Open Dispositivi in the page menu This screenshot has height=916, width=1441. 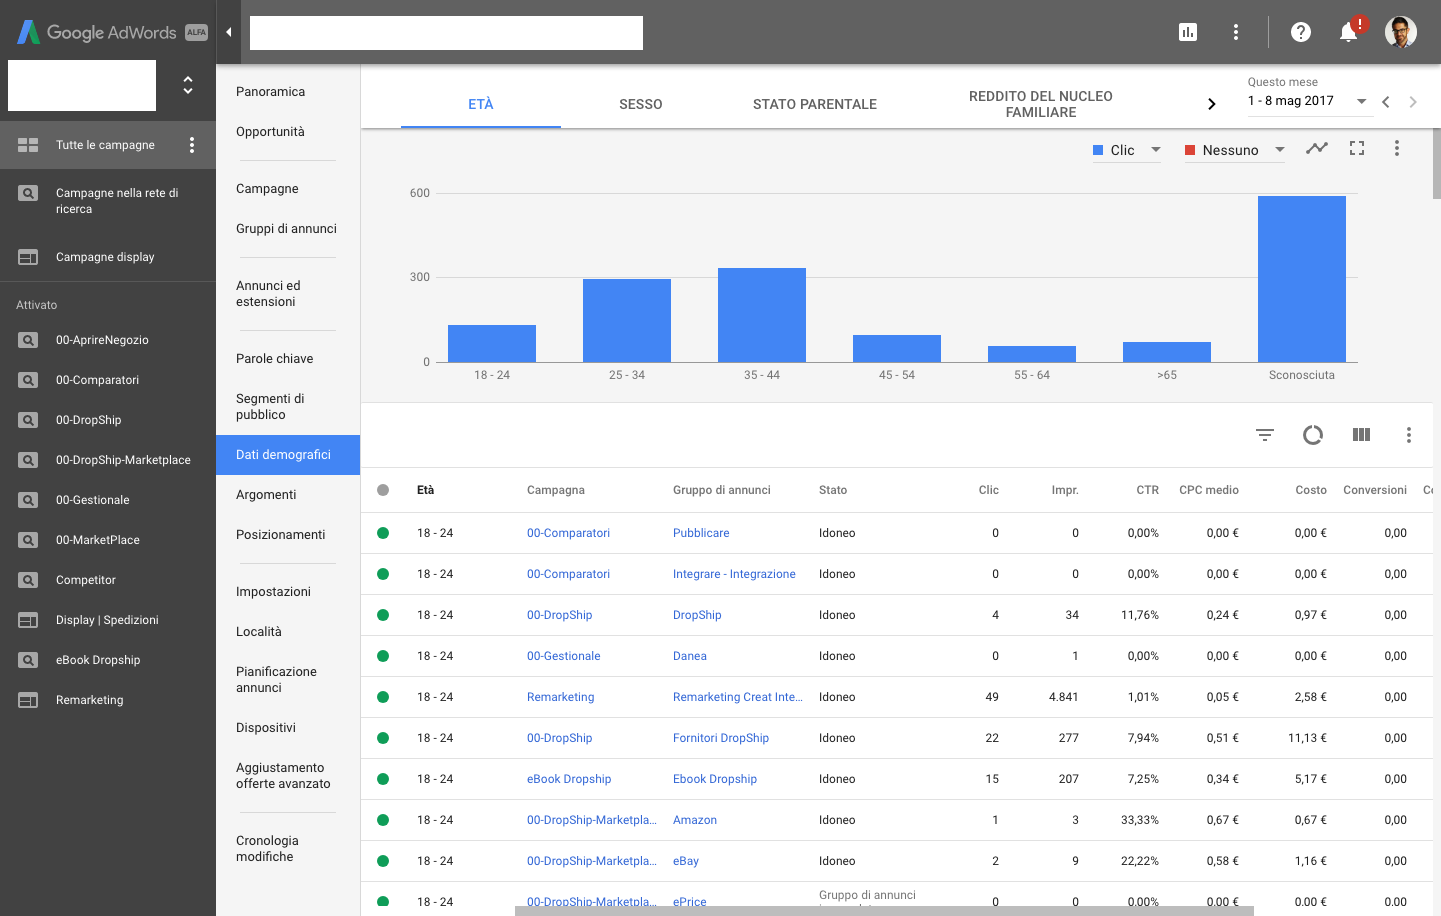tap(266, 728)
